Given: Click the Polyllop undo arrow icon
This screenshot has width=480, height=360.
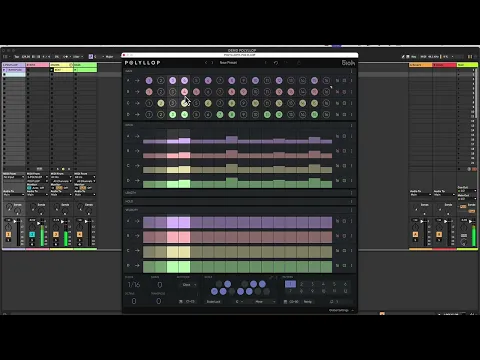Looking at the screenshot, I should click(276, 63).
